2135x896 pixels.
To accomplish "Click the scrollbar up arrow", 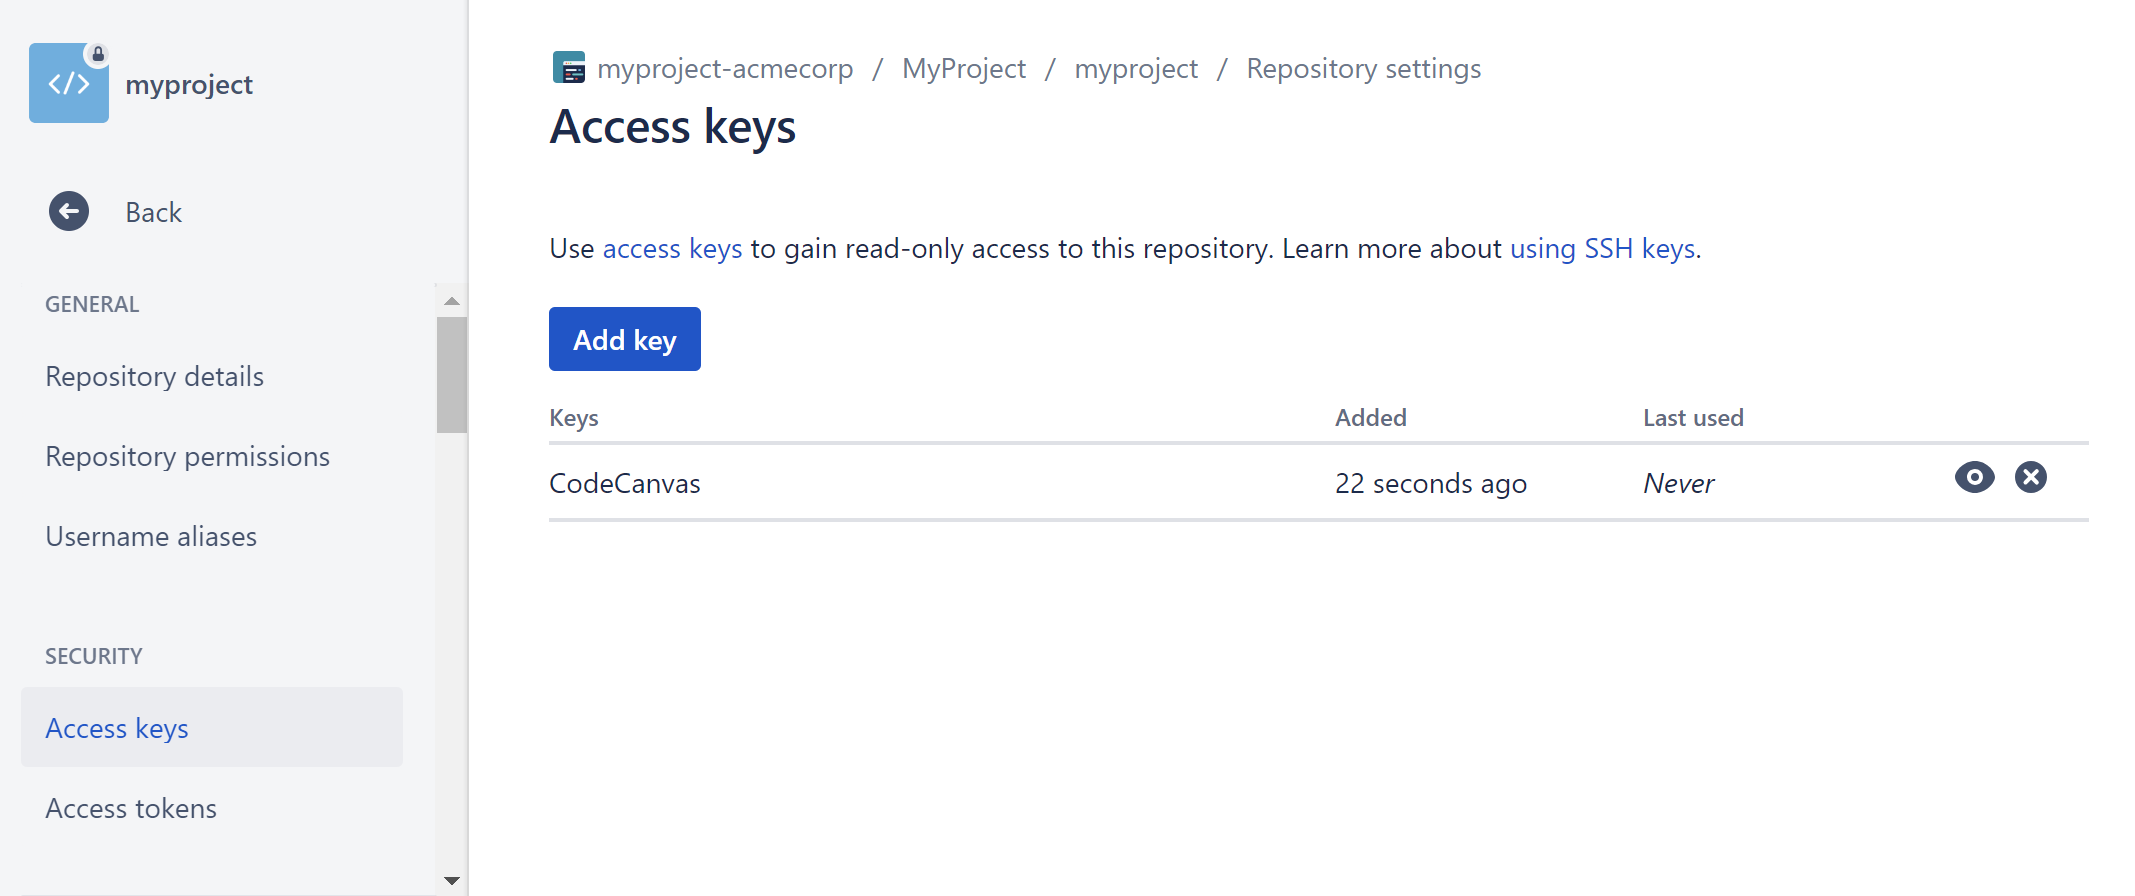I will coord(451,299).
